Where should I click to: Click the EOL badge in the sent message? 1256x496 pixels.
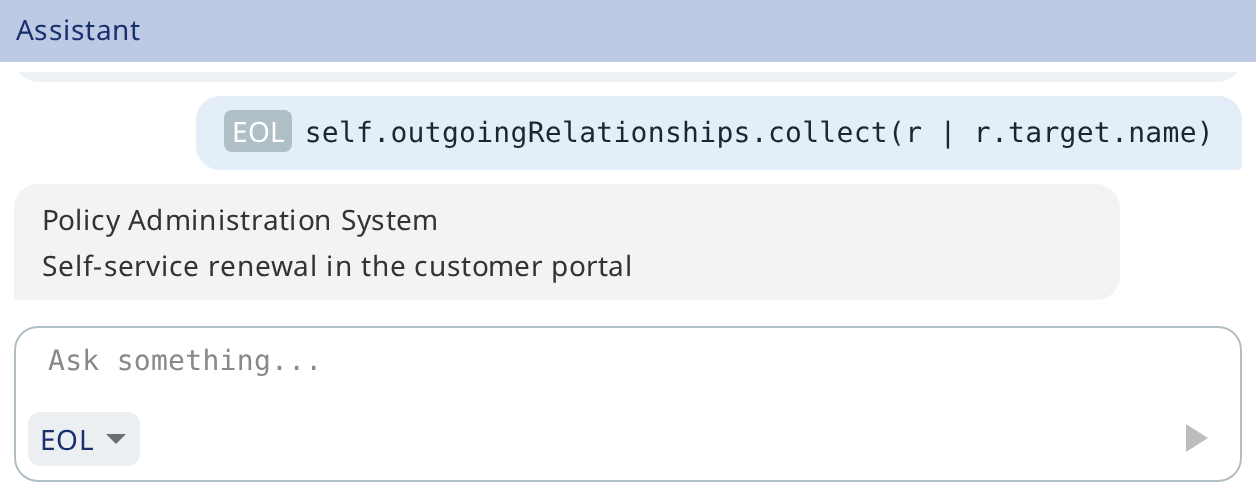coord(258,131)
